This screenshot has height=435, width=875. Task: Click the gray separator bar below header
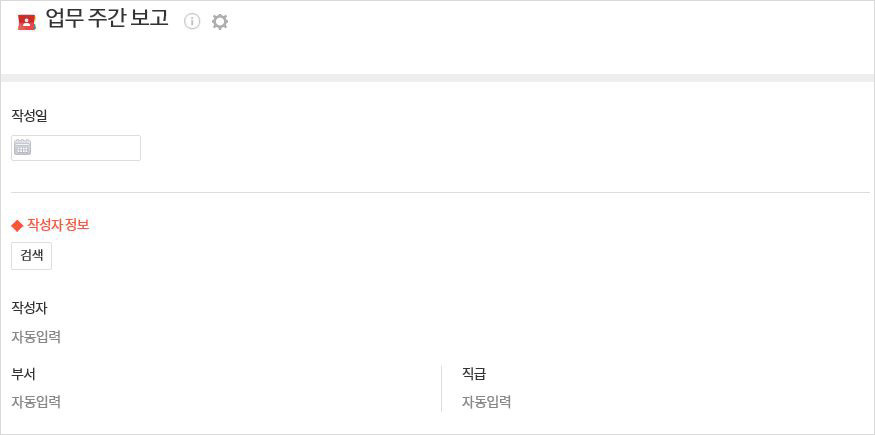(437, 78)
